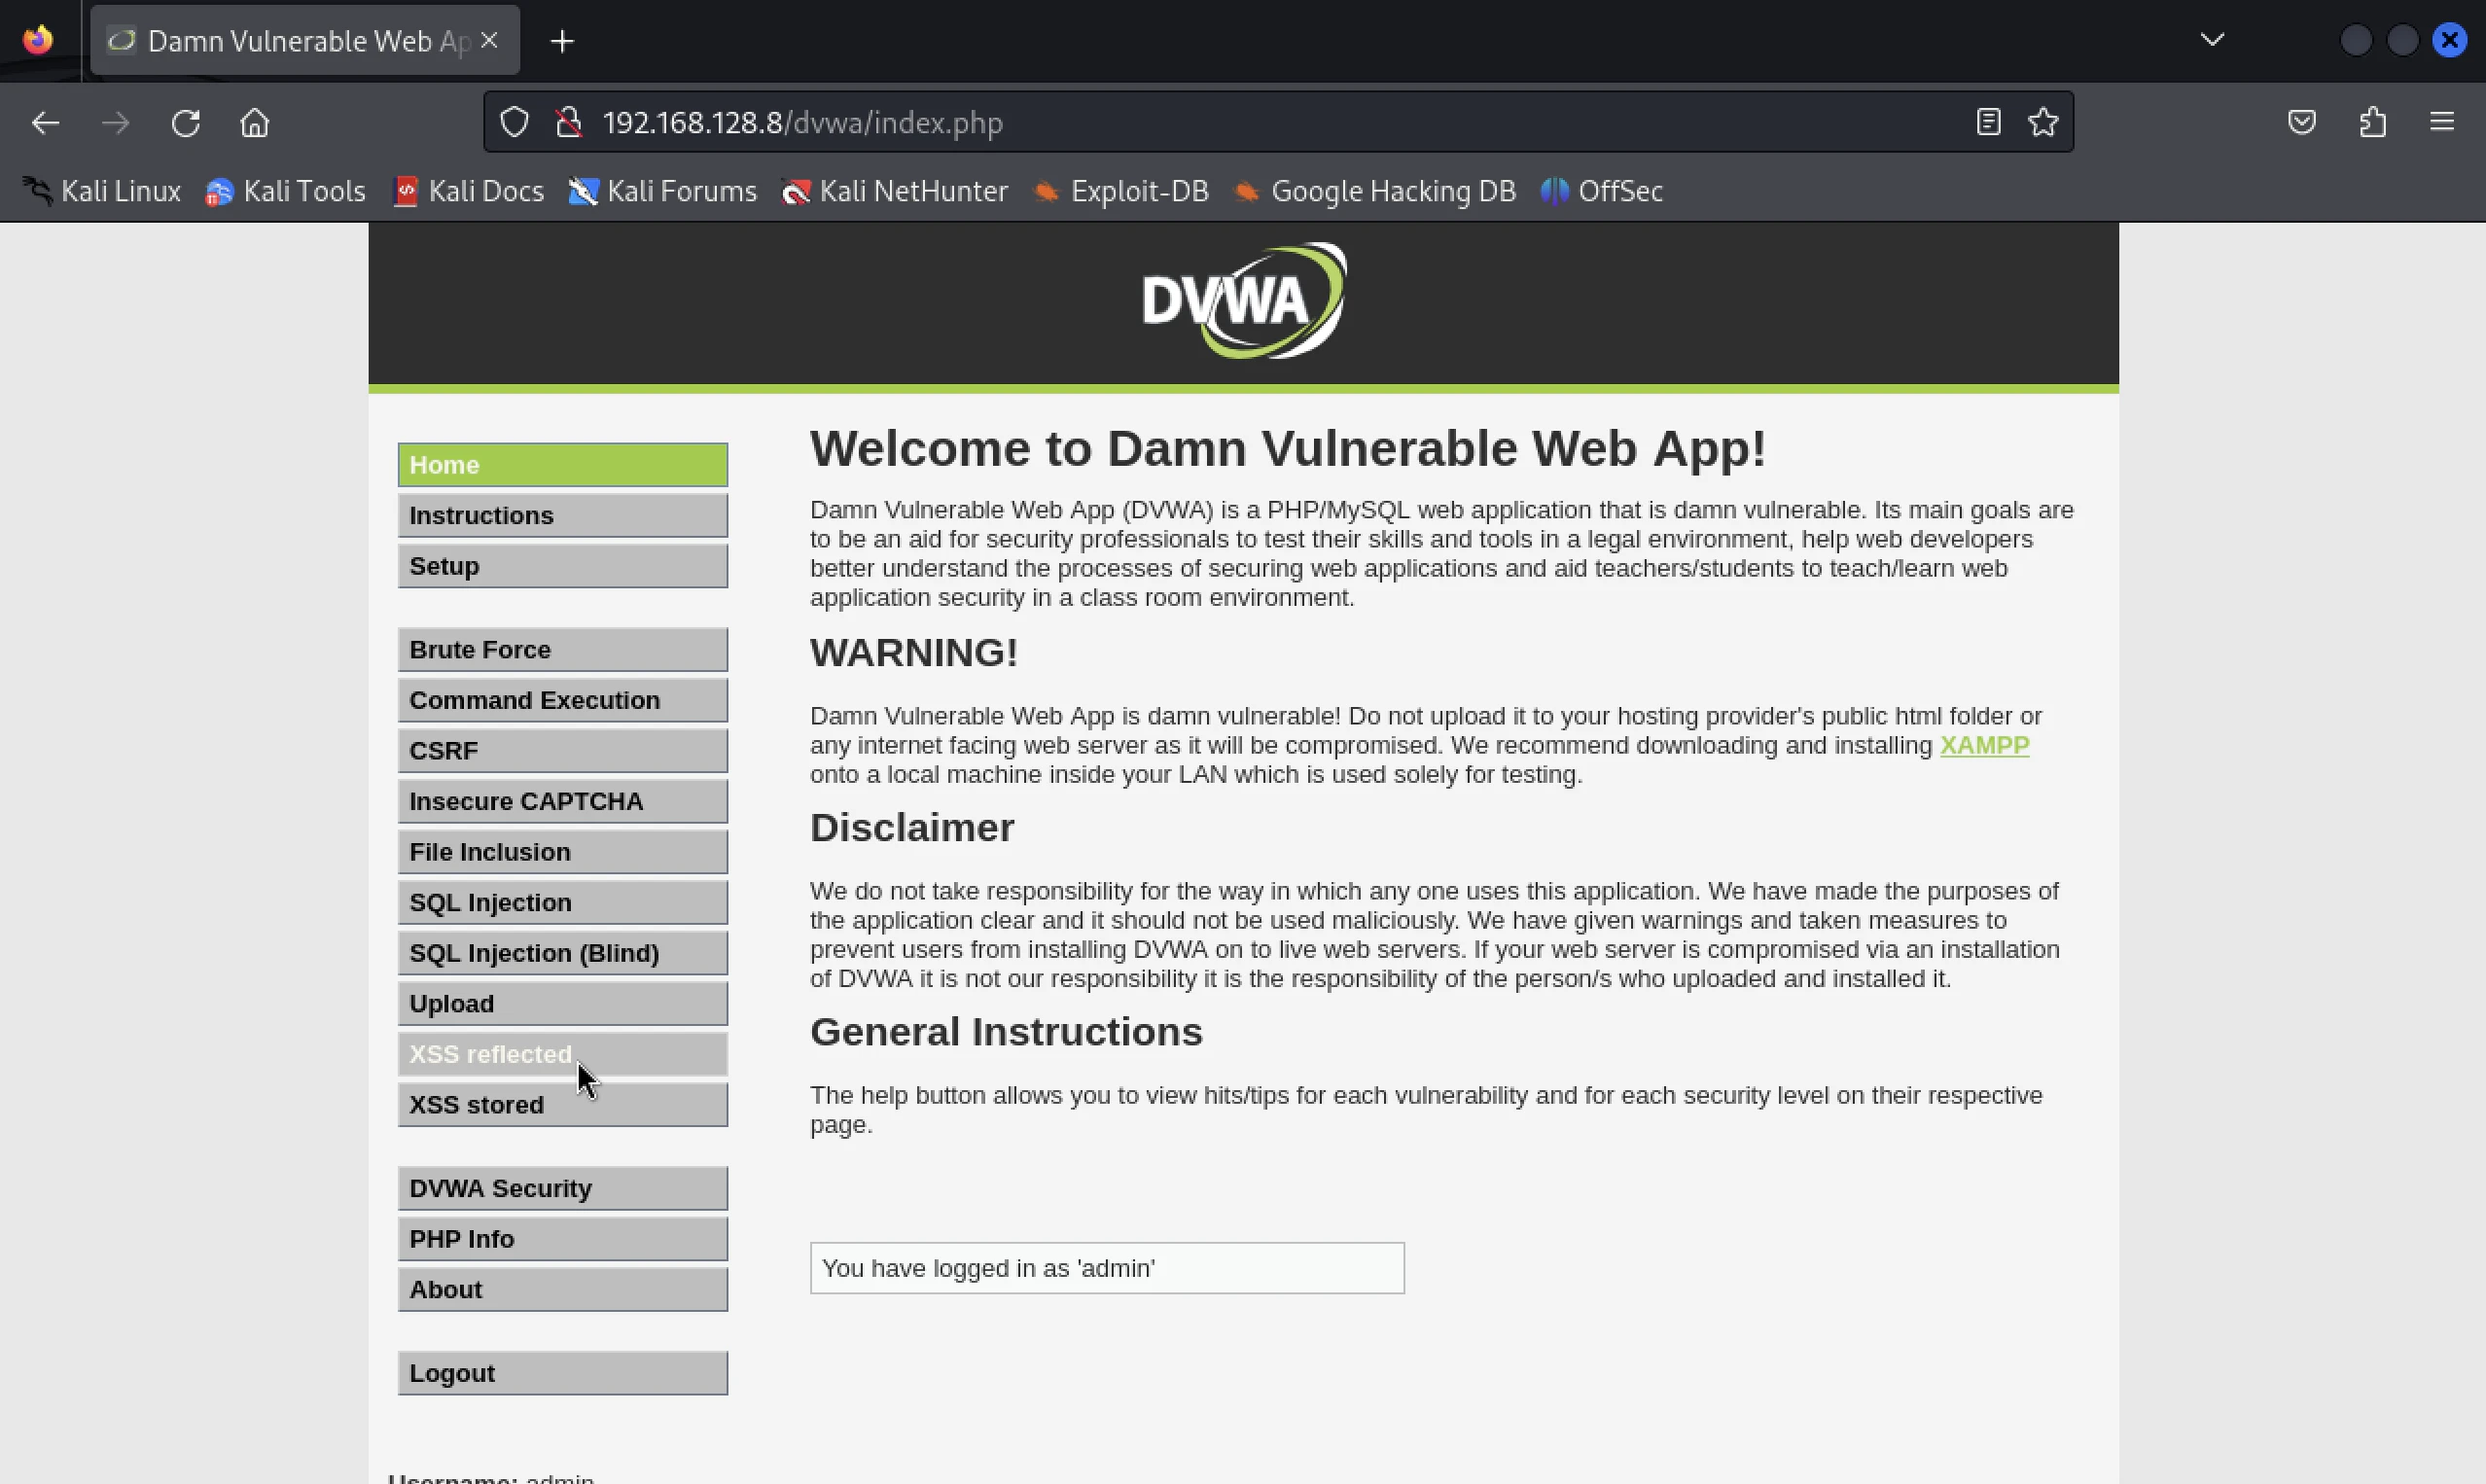Click the tracking protection shield icon

(x=514, y=122)
